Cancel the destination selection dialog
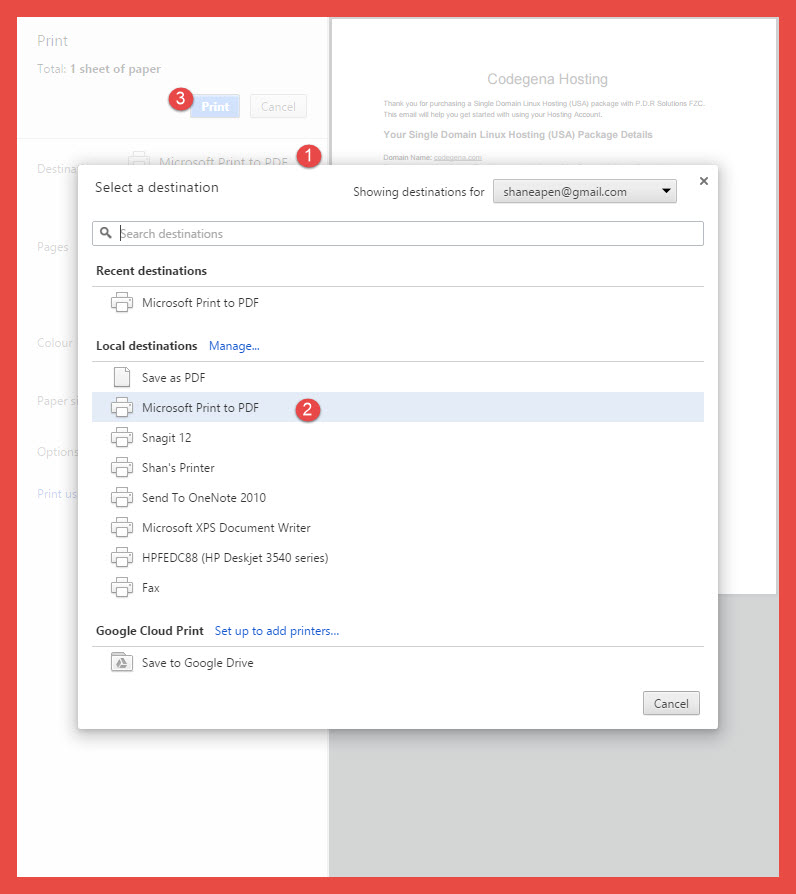This screenshot has width=796, height=894. pos(671,703)
